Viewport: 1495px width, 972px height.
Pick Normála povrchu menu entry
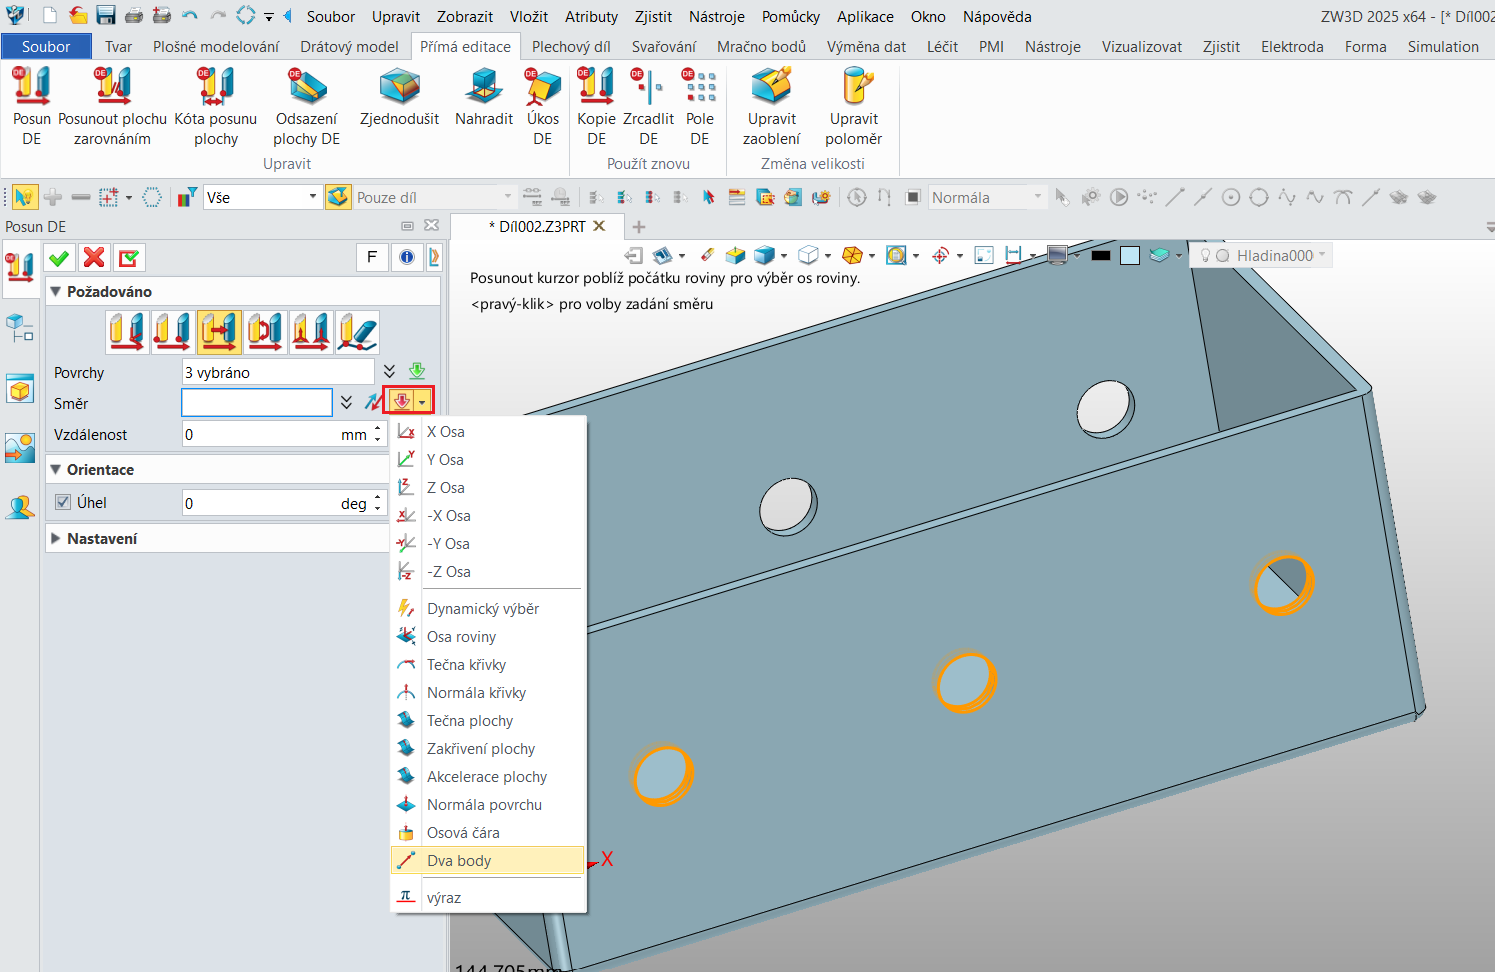(x=487, y=805)
